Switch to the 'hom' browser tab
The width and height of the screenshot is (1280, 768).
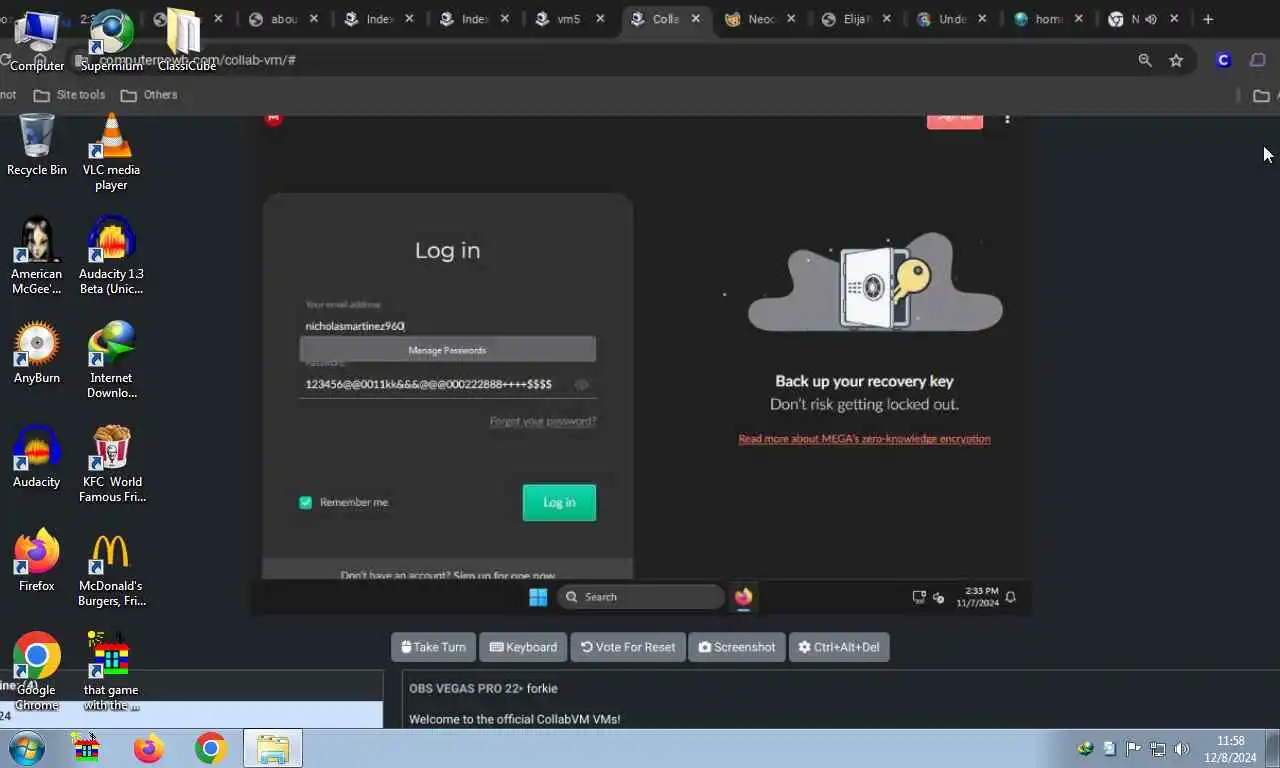click(1046, 19)
